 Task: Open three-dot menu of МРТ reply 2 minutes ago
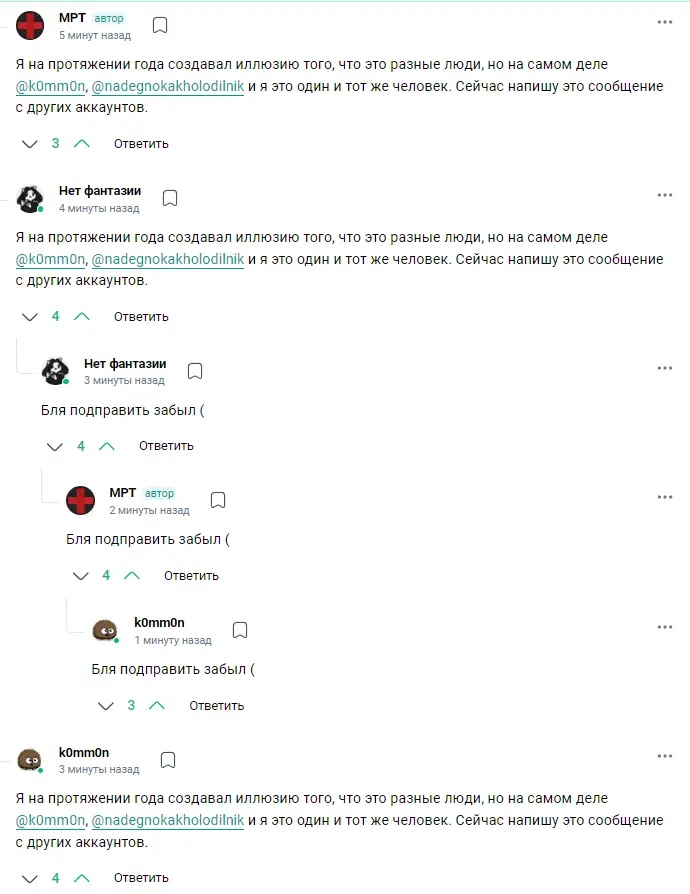tap(665, 497)
